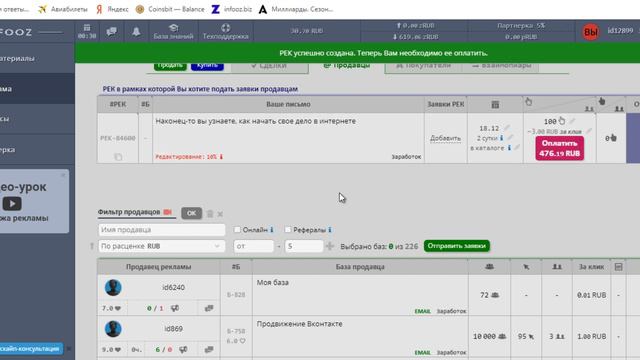This screenshot has width=640, height=360.
Task: Click the sort arrow left of price filter
Action: coord(92,246)
